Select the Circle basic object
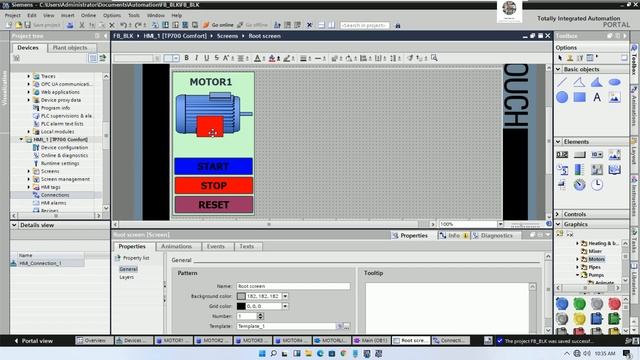Image resolution: width=640 pixels, height=360 pixels. (562, 97)
